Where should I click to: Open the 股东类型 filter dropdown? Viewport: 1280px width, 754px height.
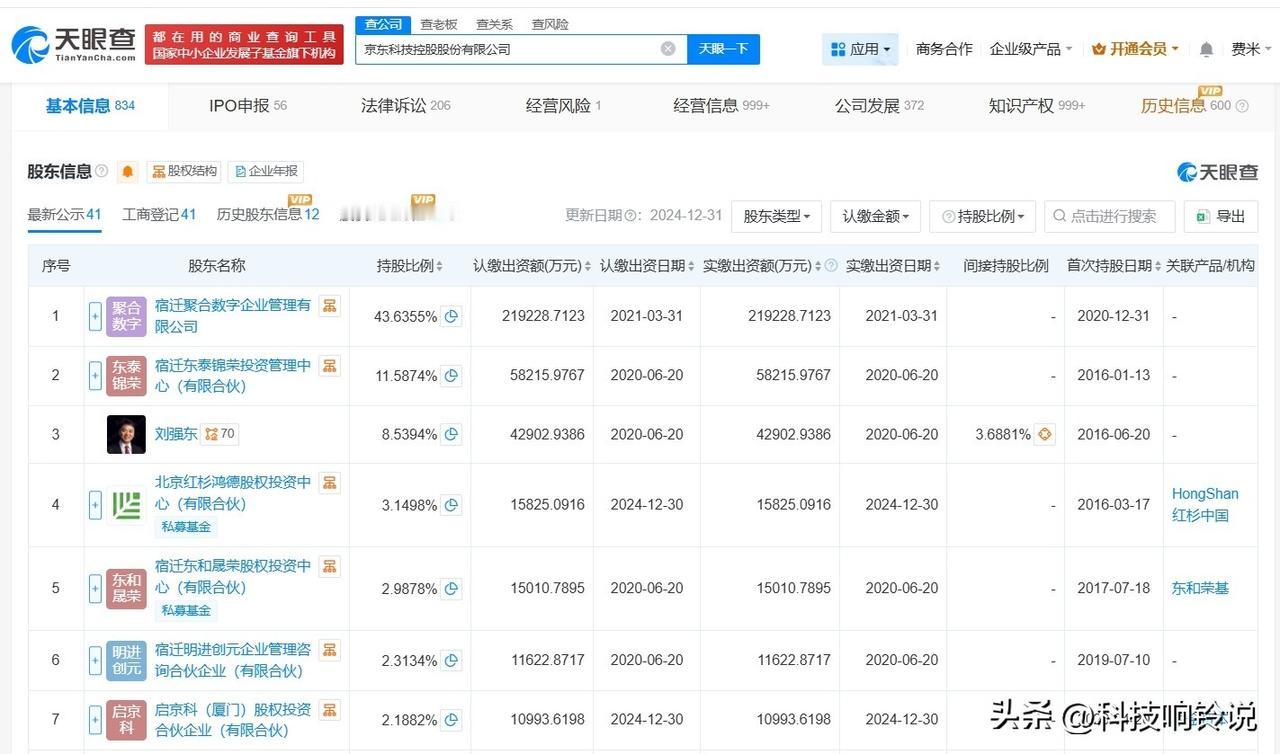click(776, 216)
